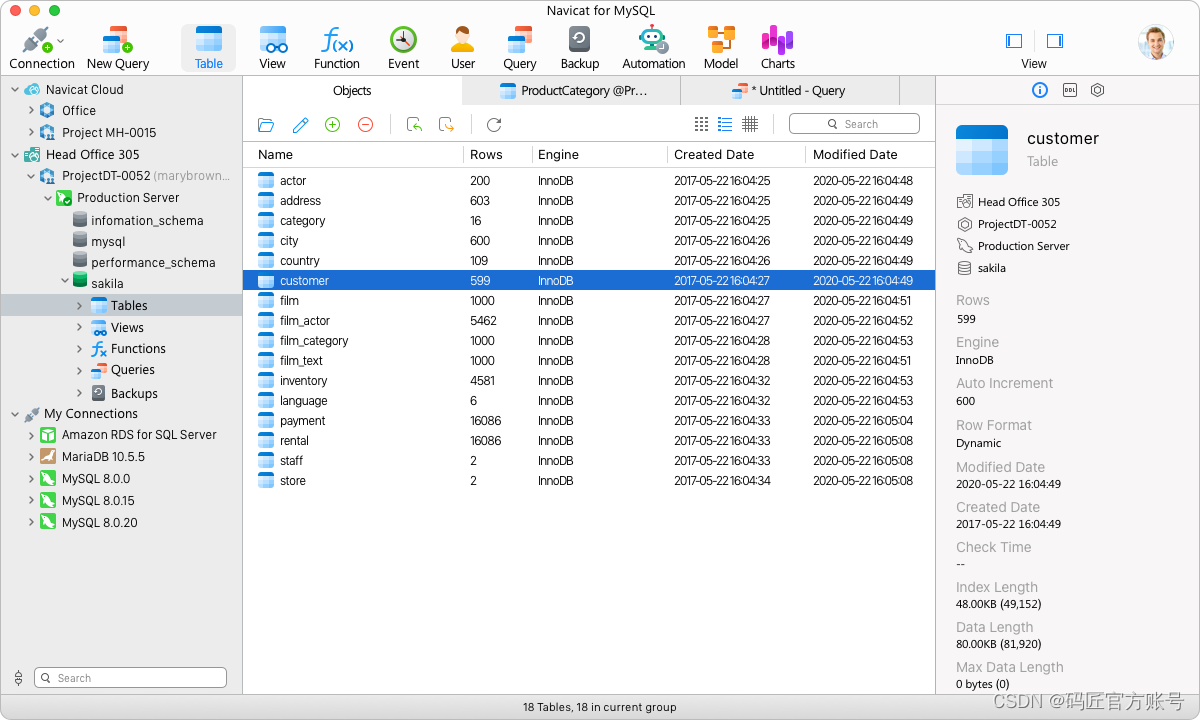Open the user profile avatar
This screenshot has height=720, width=1200.
pos(1156,42)
